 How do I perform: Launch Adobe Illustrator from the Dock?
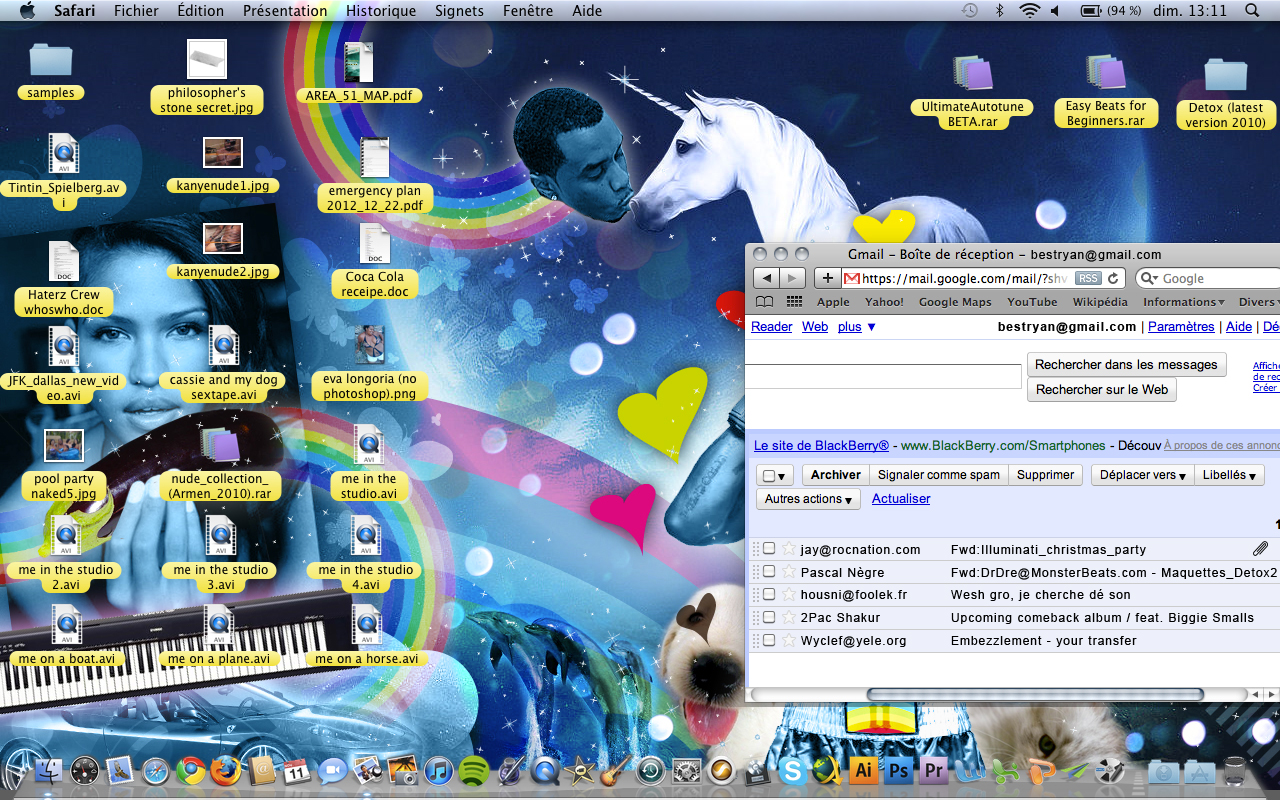pos(862,771)
